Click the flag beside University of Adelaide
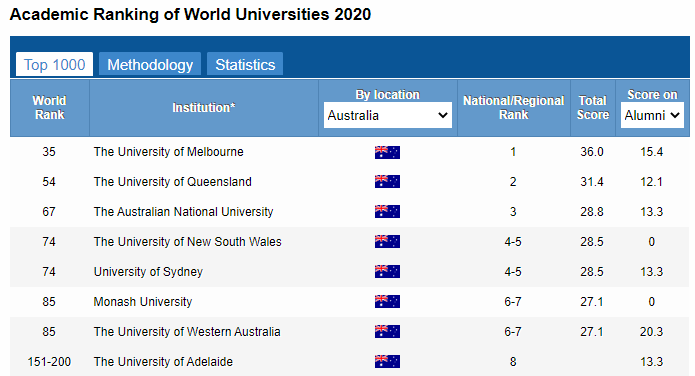This screenshot has height=376, width=695. (387, 362)
